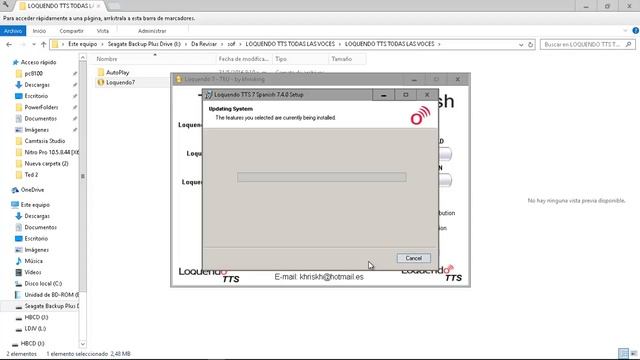Open Imágenes under Este equipo
This screenshot has height=360, width=640.
pos(36,250)
